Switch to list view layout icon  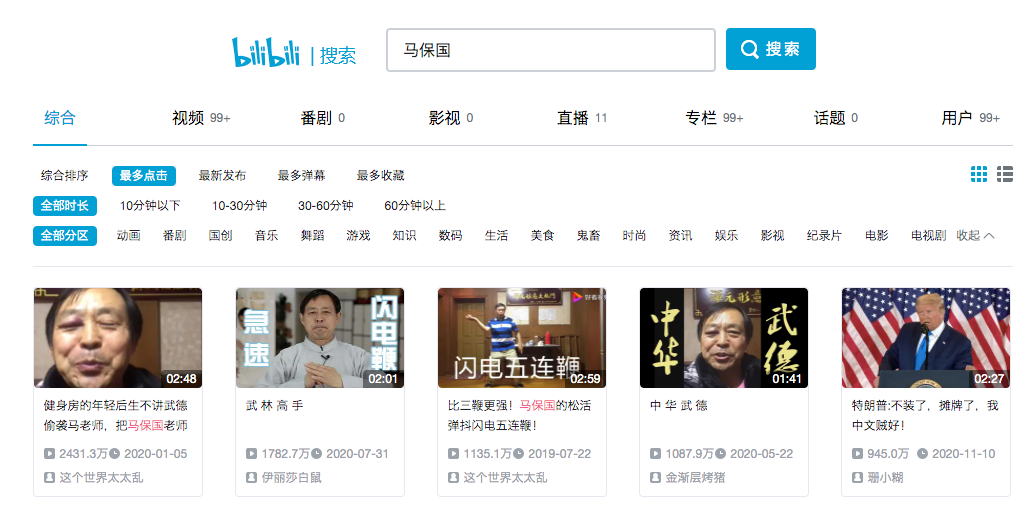coord(1005,175)
